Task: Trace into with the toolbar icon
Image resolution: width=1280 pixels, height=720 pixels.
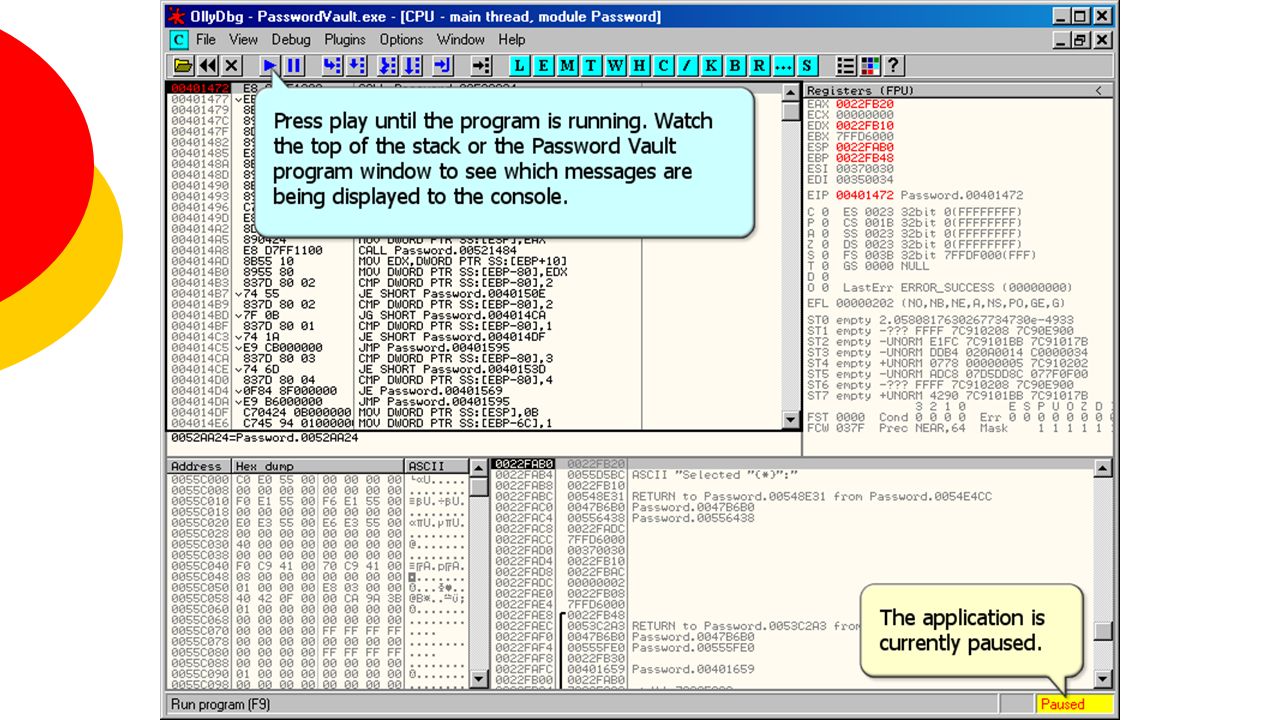Action: tap(389, 66)
